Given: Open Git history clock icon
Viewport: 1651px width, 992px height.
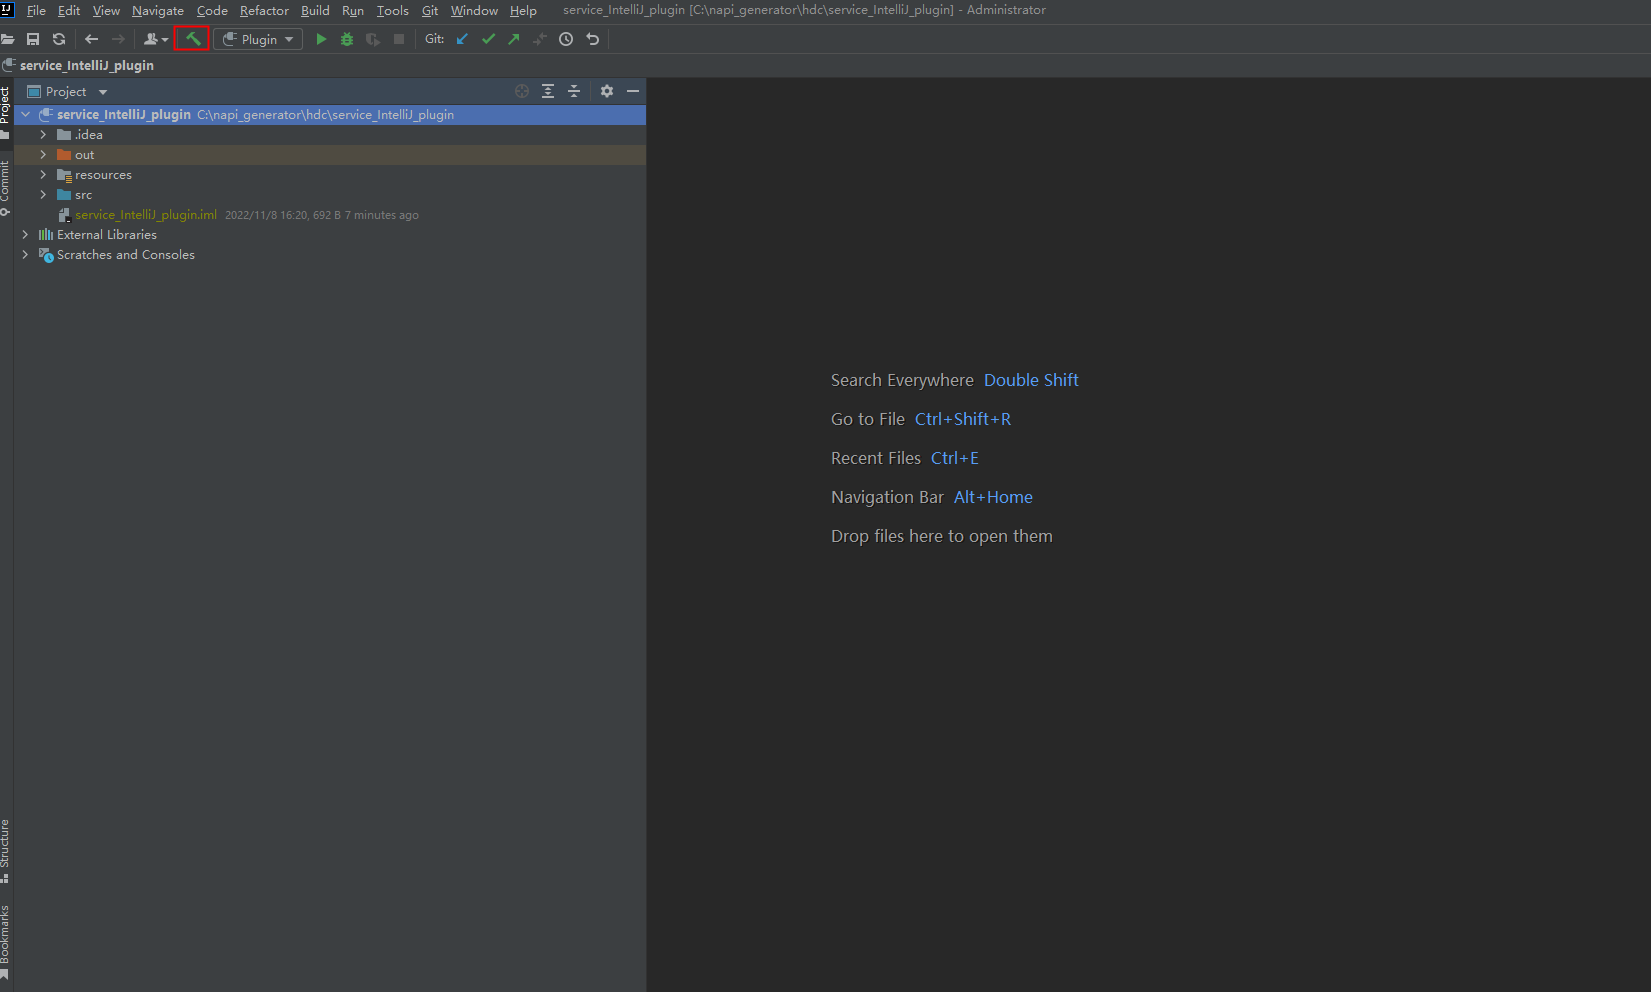Looking at the screenshot, I should 566,39.
